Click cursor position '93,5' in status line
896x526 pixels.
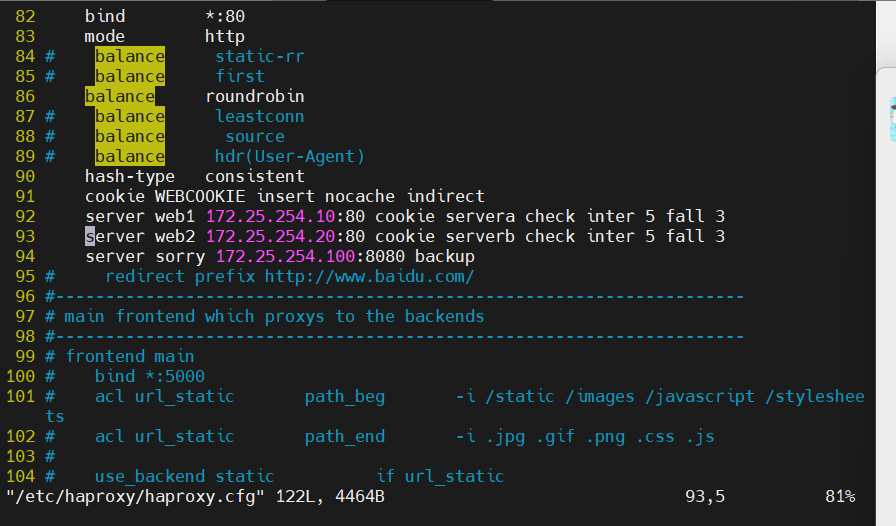point(705,496)
